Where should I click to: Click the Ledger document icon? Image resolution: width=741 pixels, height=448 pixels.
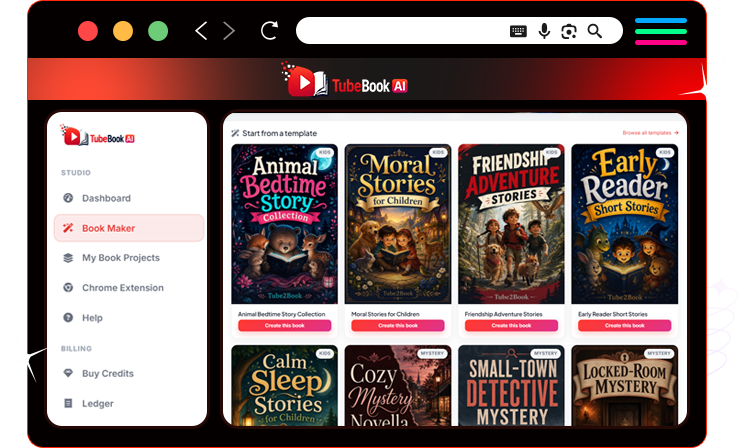[68, 404]
